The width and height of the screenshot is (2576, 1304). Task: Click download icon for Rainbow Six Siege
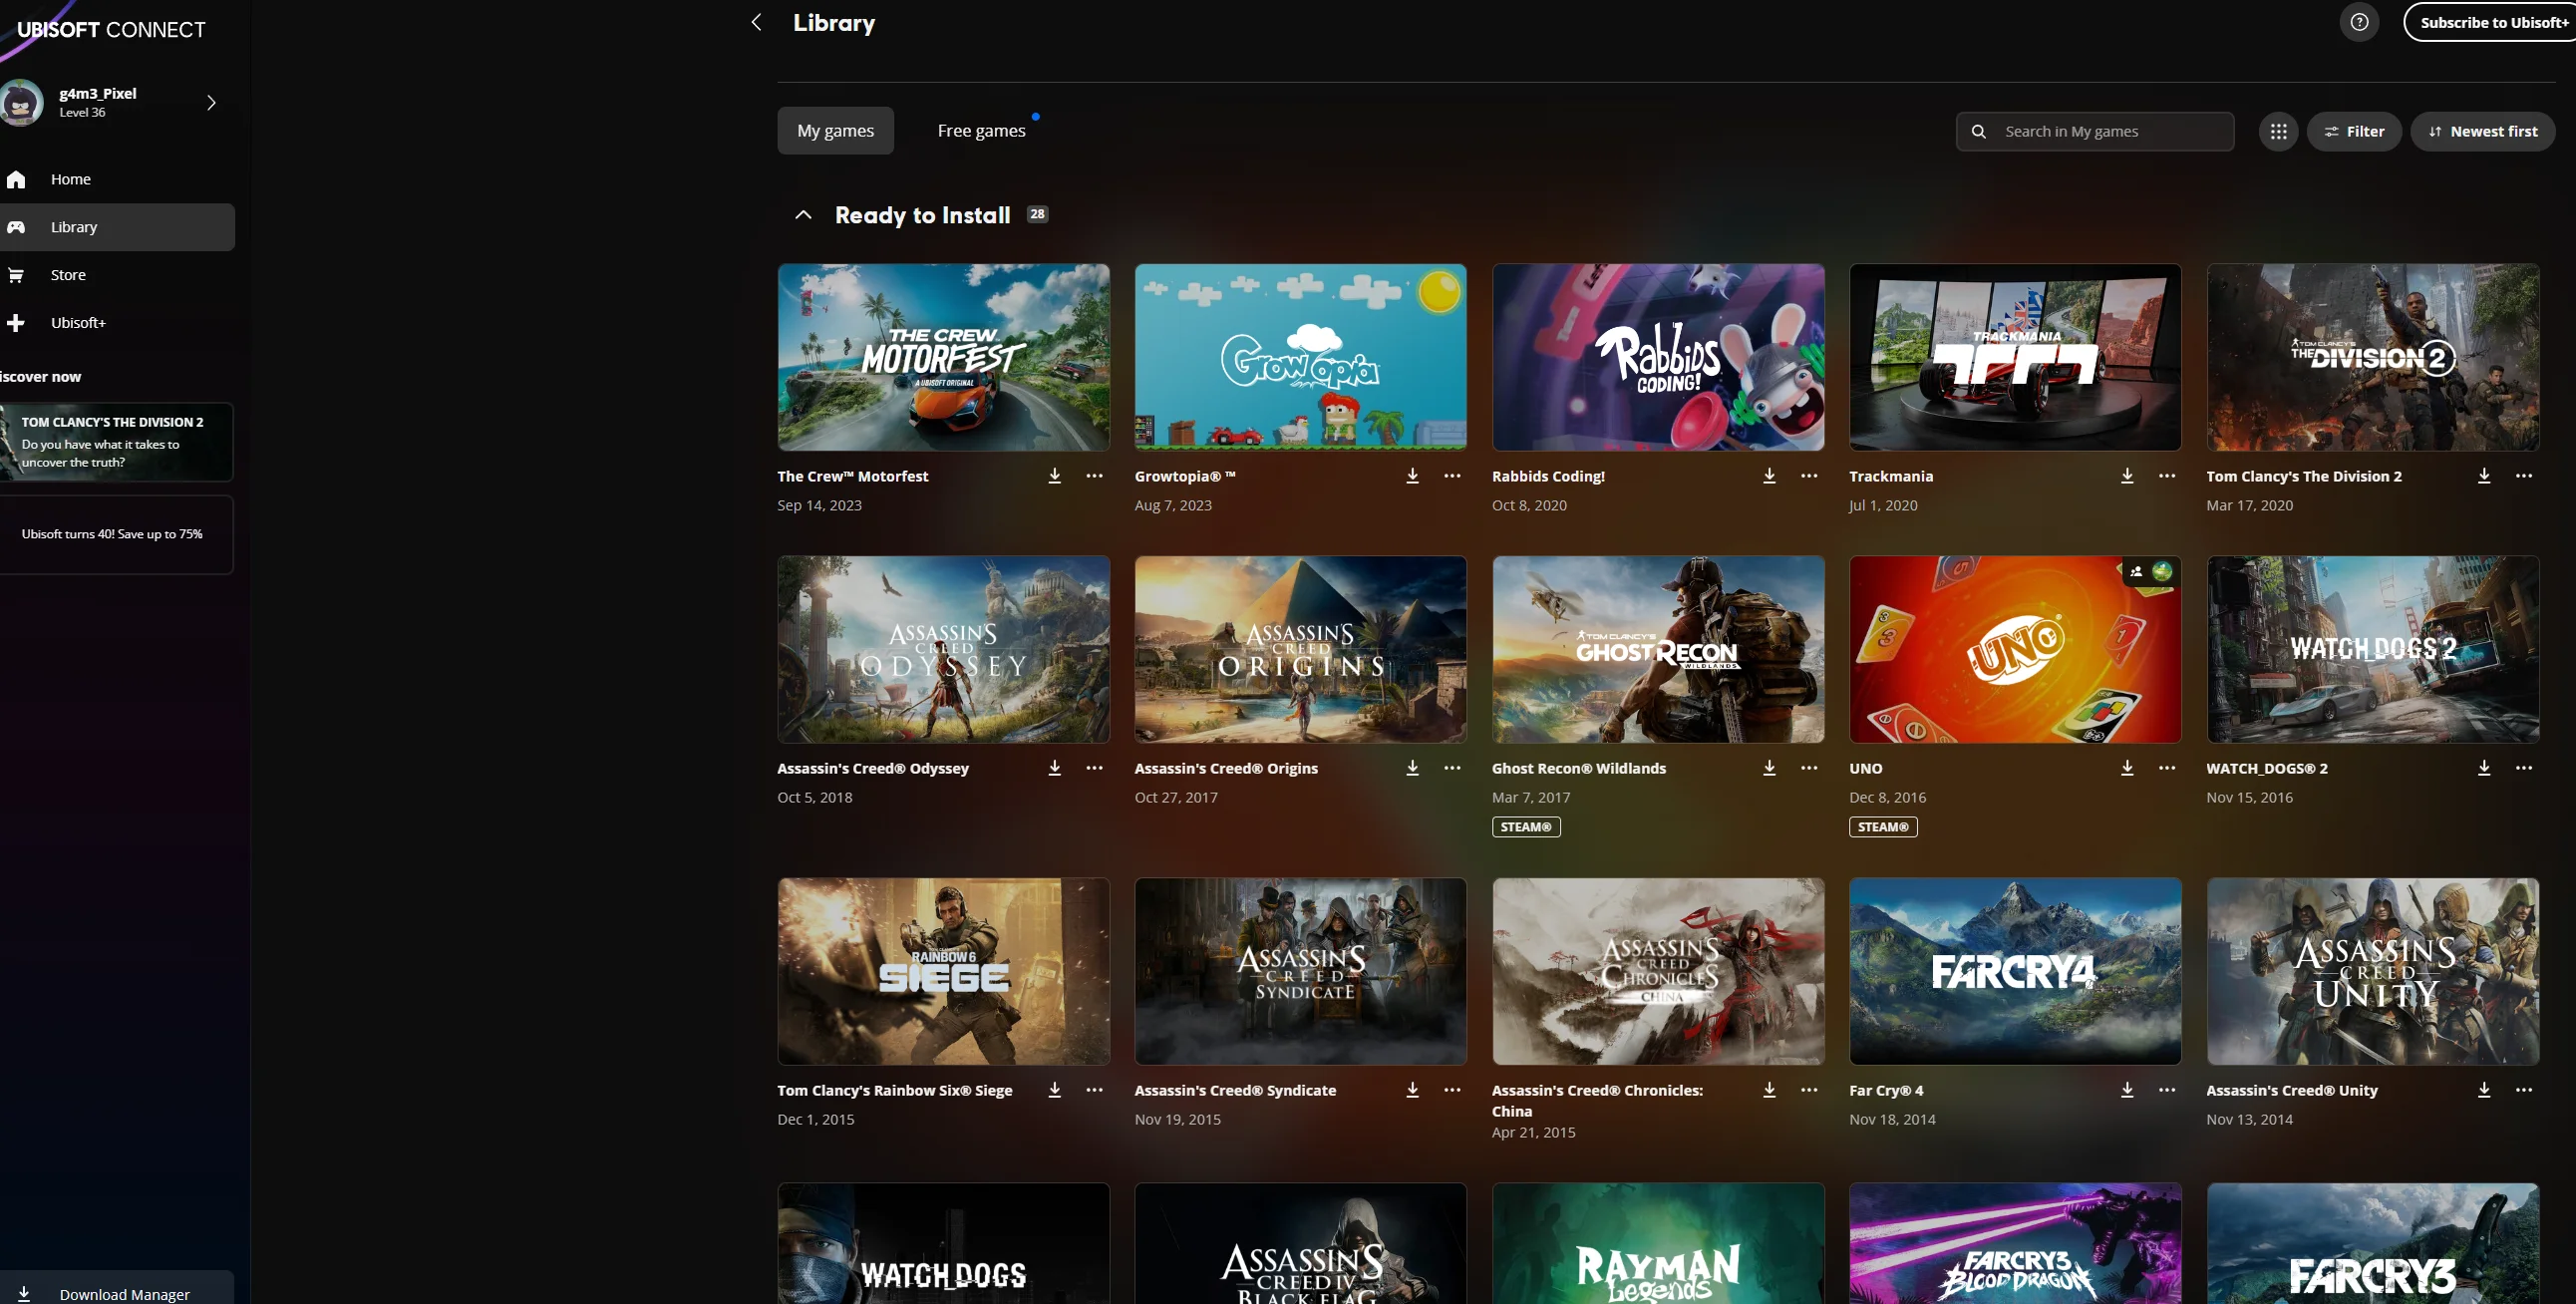pyautogui.click(x=1054, y=1090)
